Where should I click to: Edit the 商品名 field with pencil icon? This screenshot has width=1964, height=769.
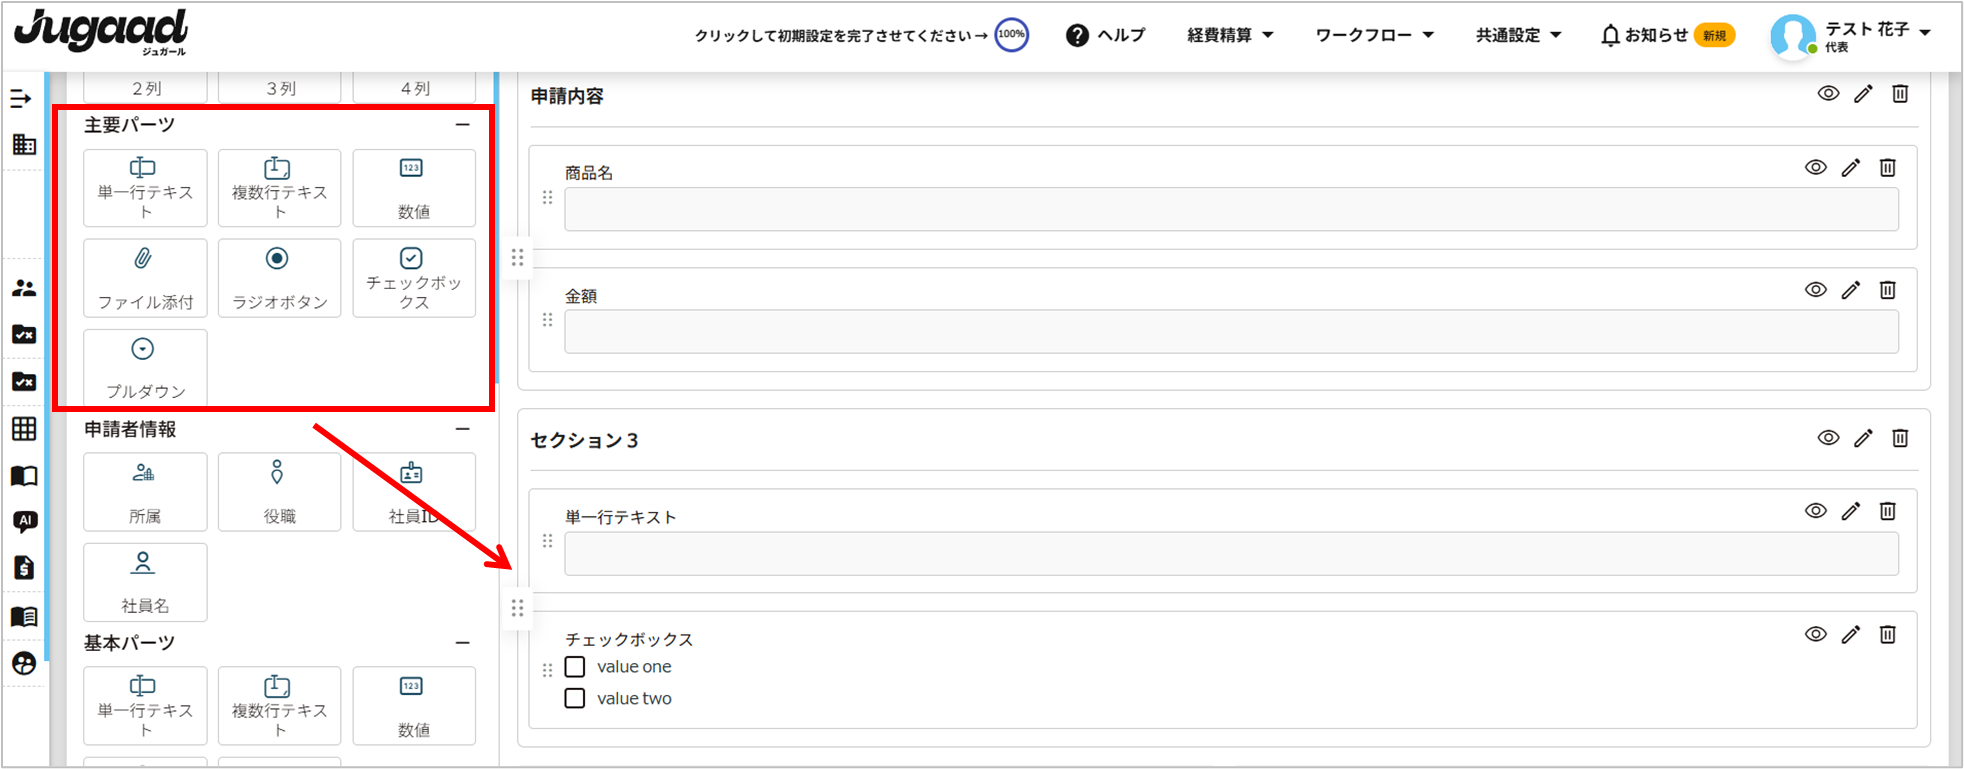tap(1851, 168)
